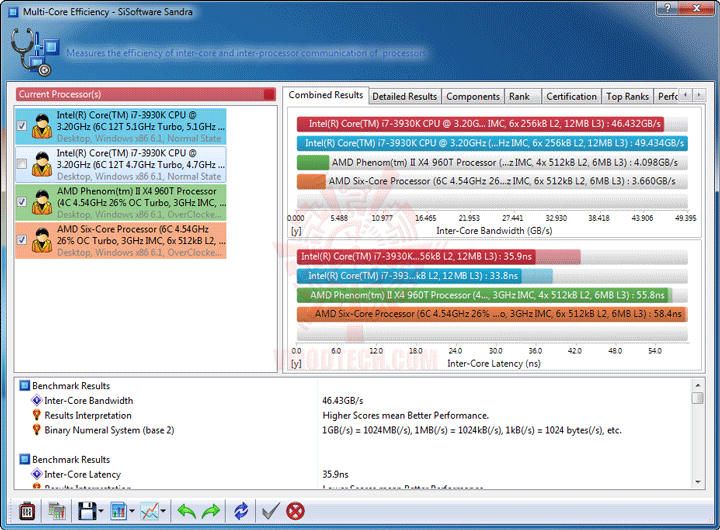This screenshot has width=720, height=530.
Task: Click the window icon in the title bar
Action: pyautogui.click(x=15, y=11)
